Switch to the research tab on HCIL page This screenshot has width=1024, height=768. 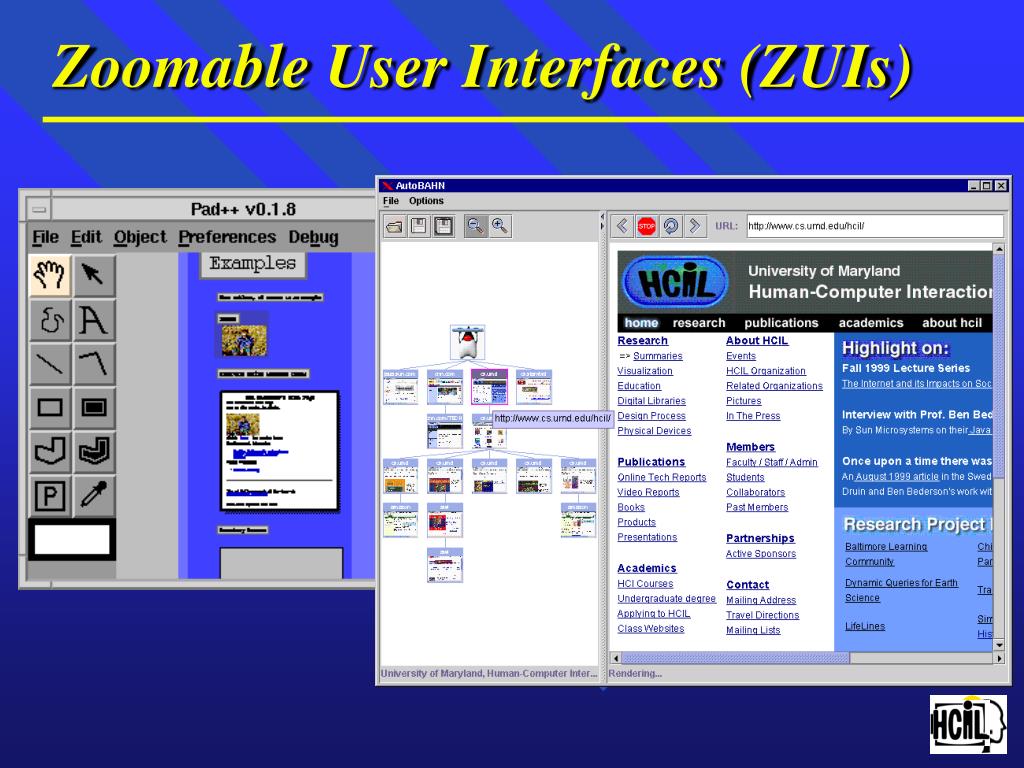point(699,323)
